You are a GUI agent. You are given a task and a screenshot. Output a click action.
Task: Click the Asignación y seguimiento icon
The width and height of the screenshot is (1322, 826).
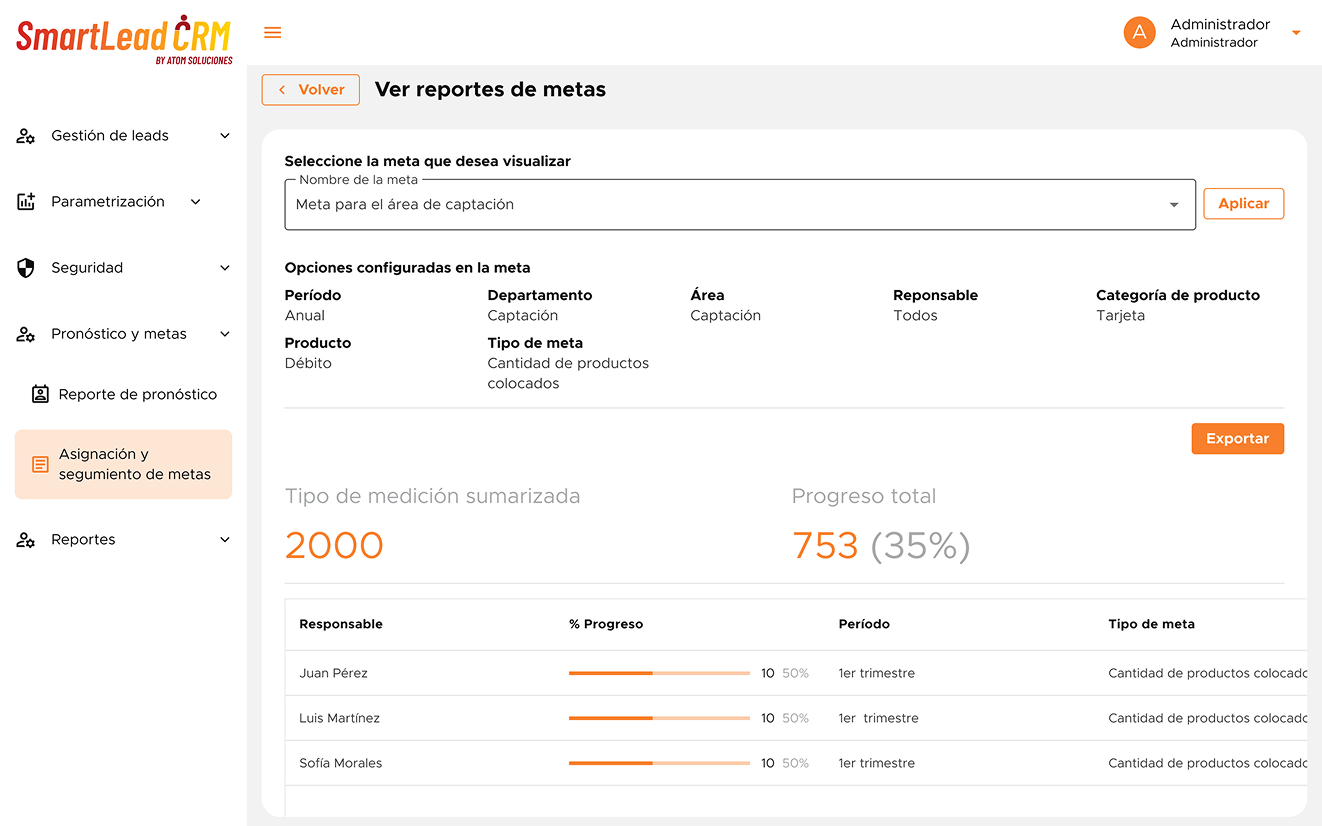(40, 464)
